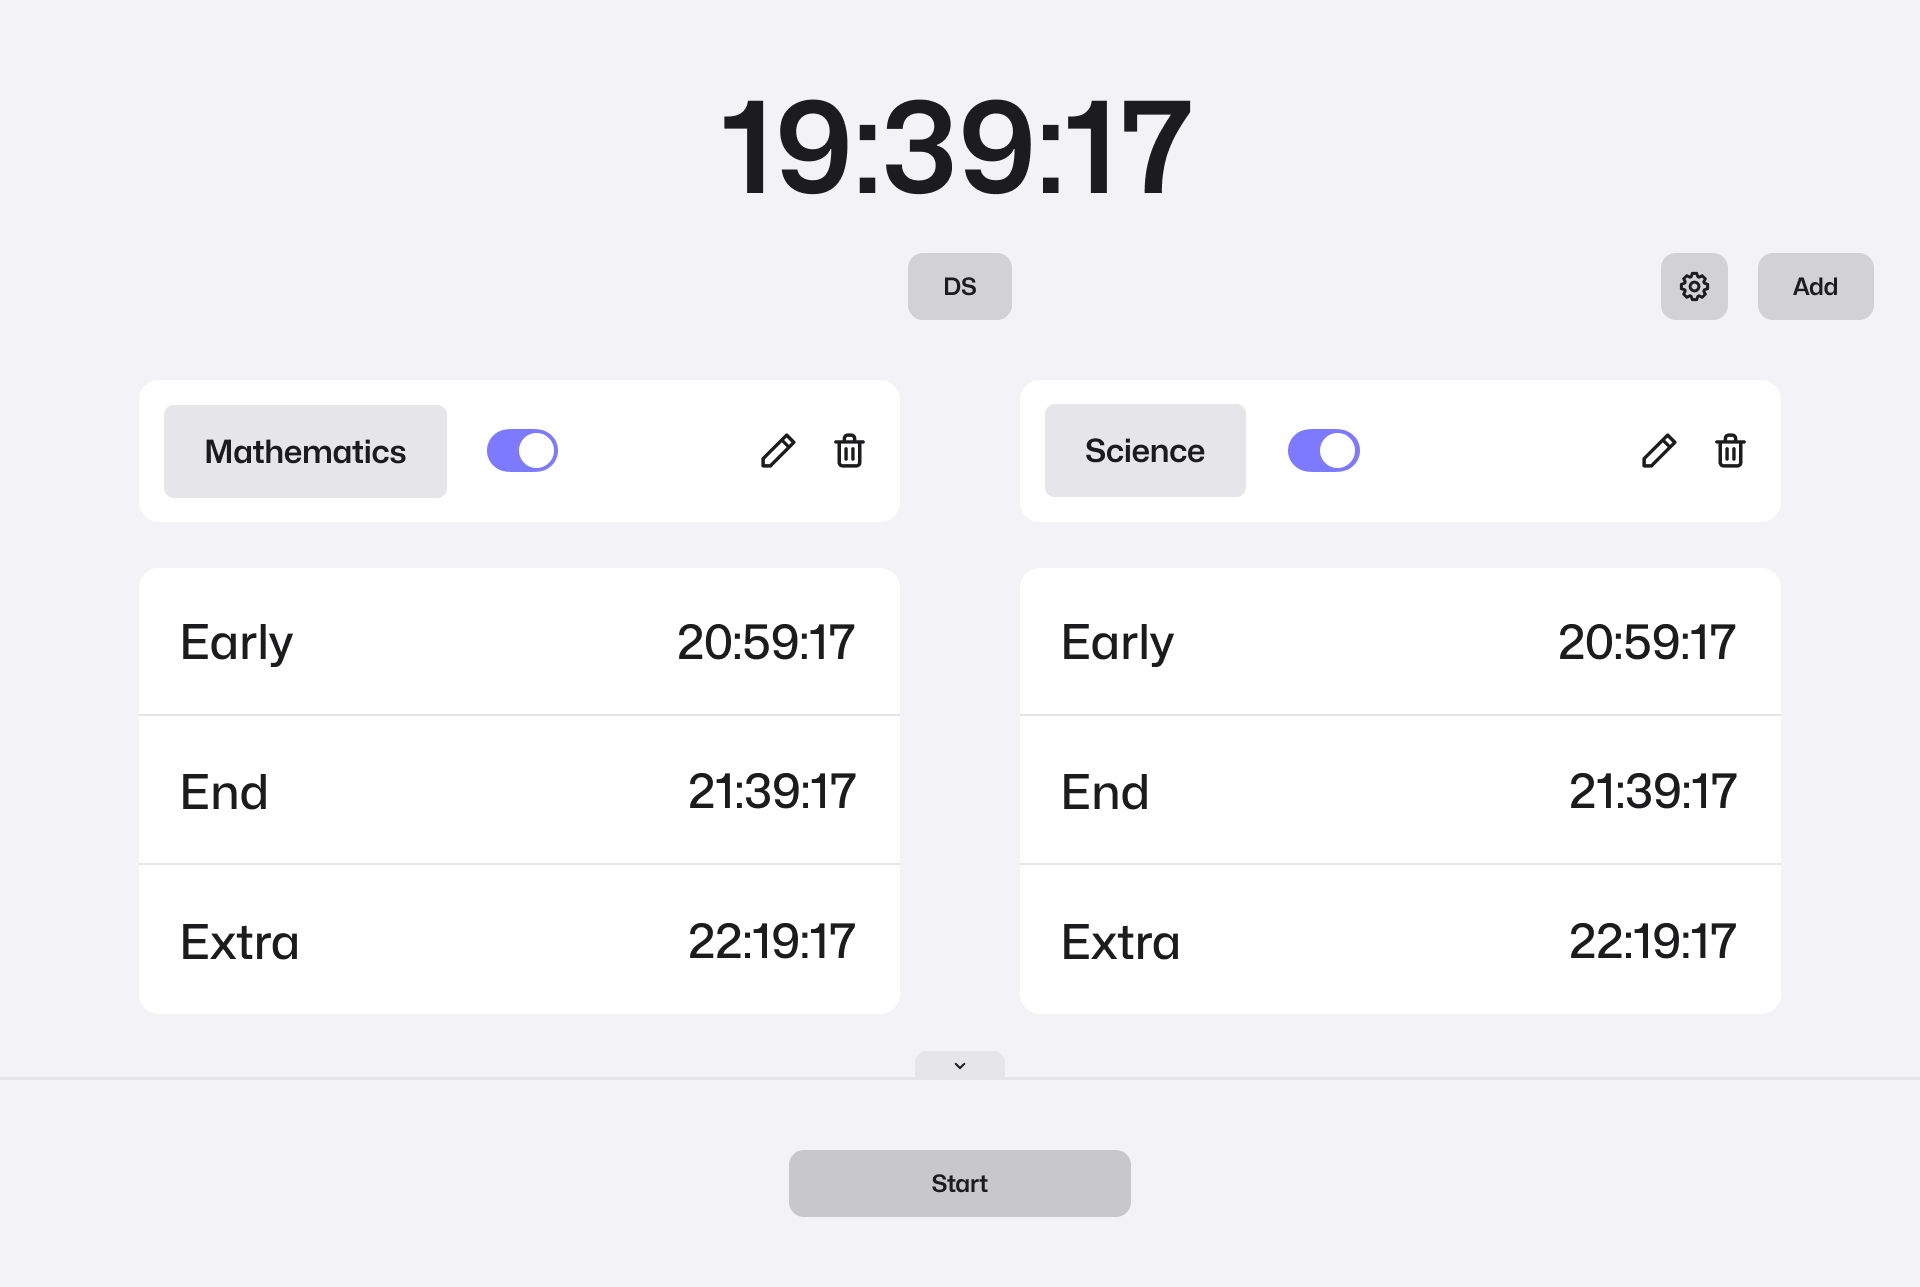Click the Early row under Science
Image resolution: width=1920 pixels, height=1287 pixels.
(1399, 641)
